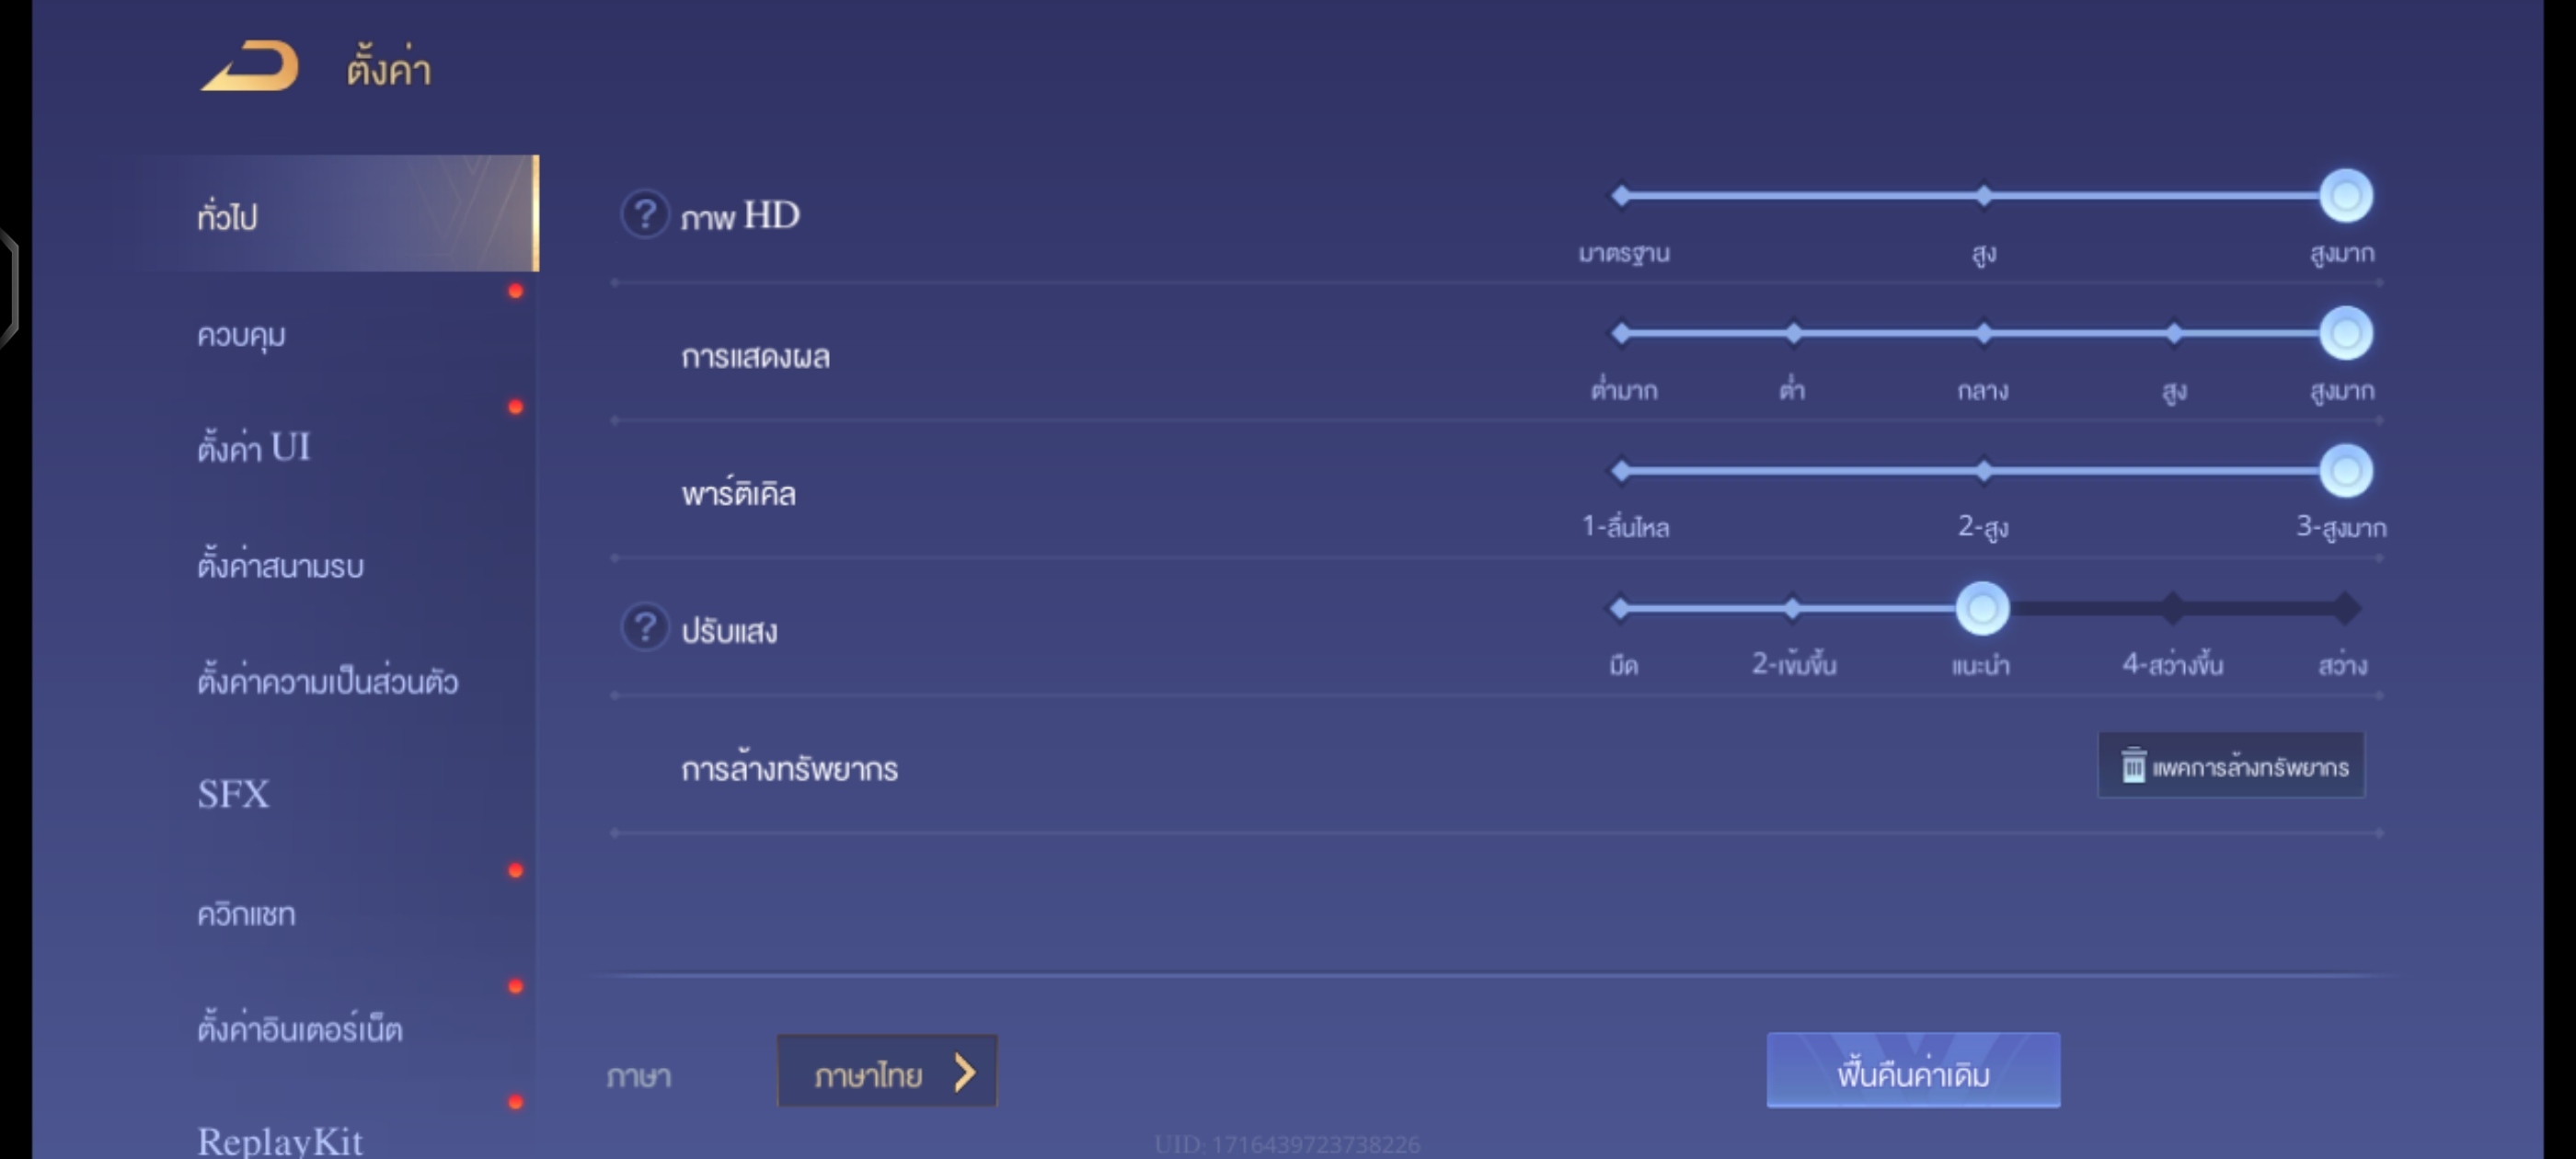
Task: Set ปรับแสง brightness to 4-สว่างขึ้น
Action: point(2172,607)
